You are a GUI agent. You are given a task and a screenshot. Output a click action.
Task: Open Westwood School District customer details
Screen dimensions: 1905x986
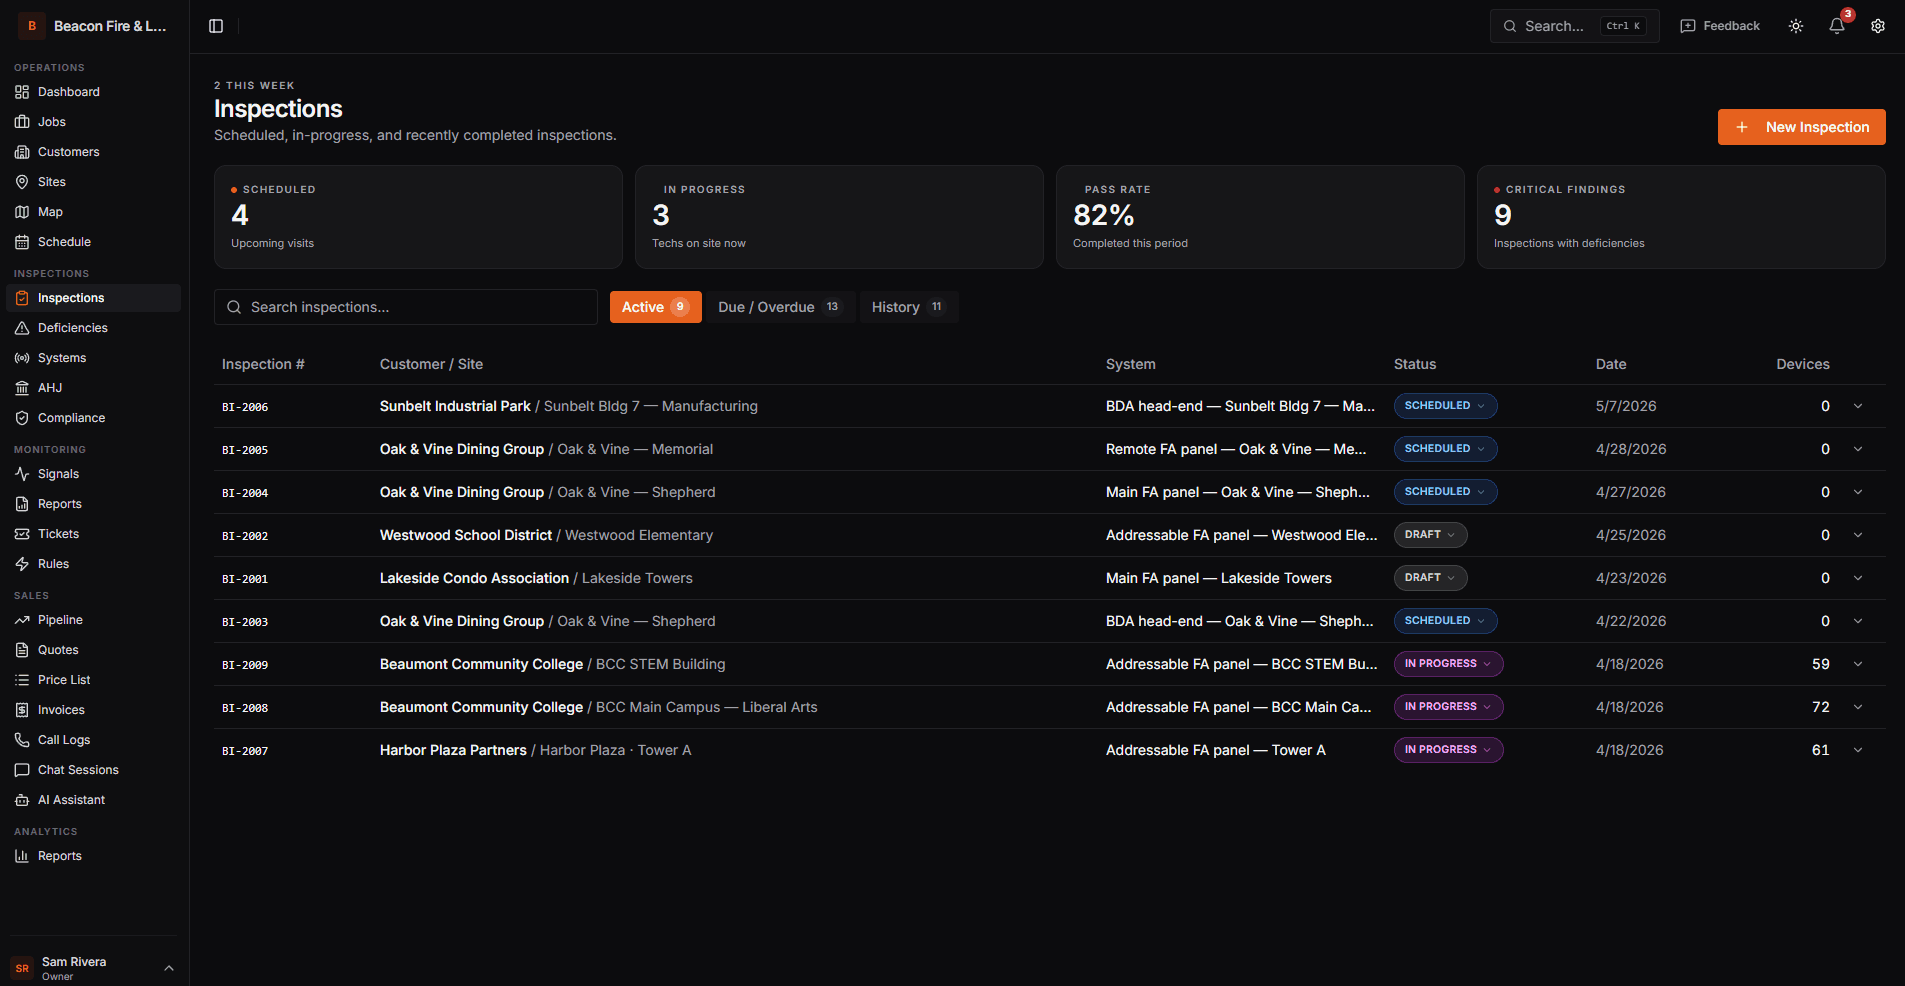point(465,535)
